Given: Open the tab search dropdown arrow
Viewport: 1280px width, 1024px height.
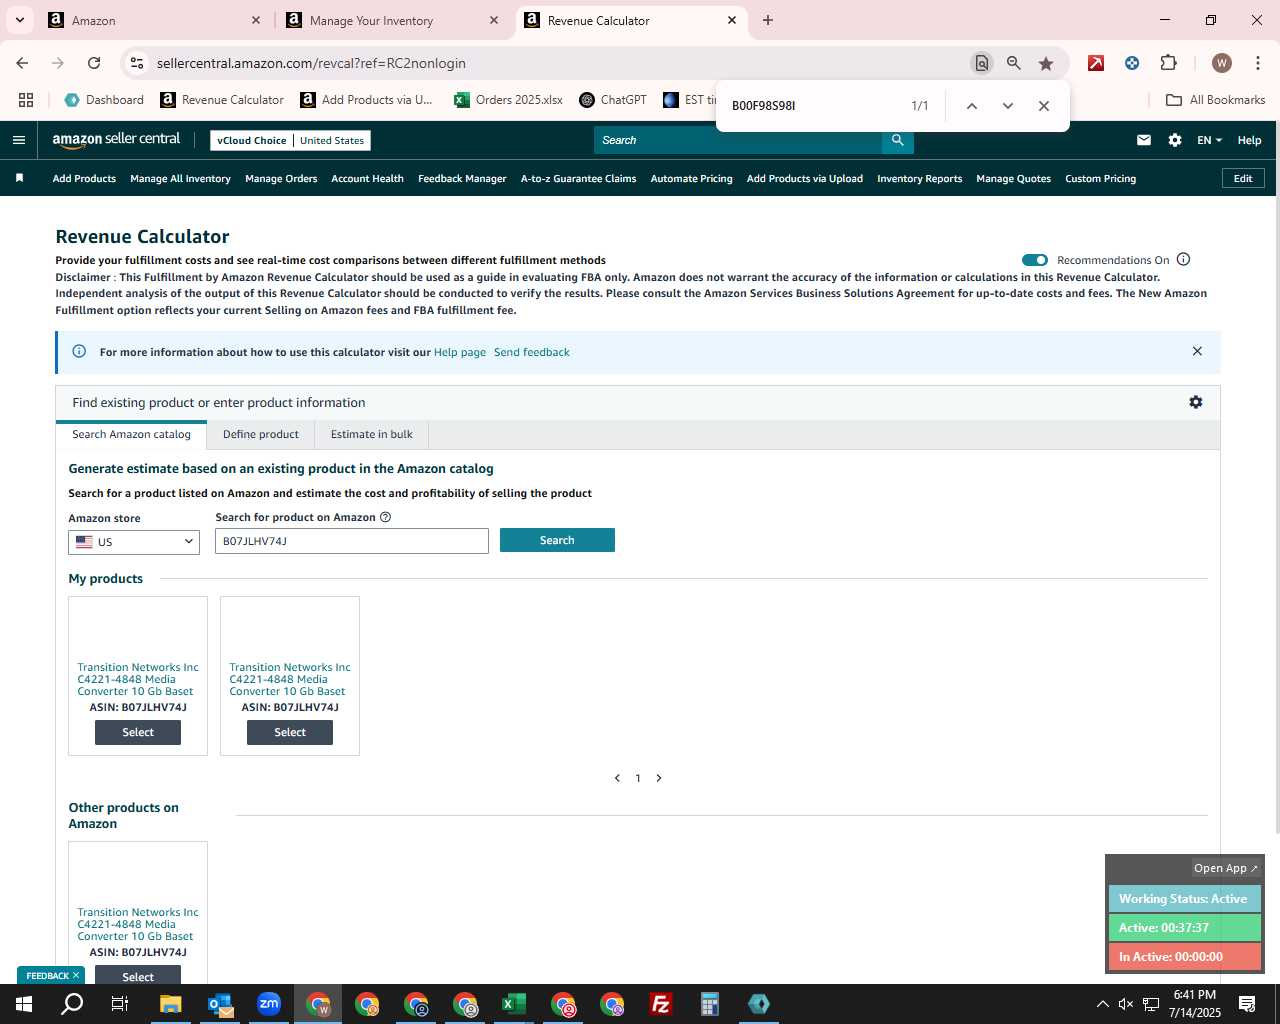Looking at the screenshot, I should 20,20.
